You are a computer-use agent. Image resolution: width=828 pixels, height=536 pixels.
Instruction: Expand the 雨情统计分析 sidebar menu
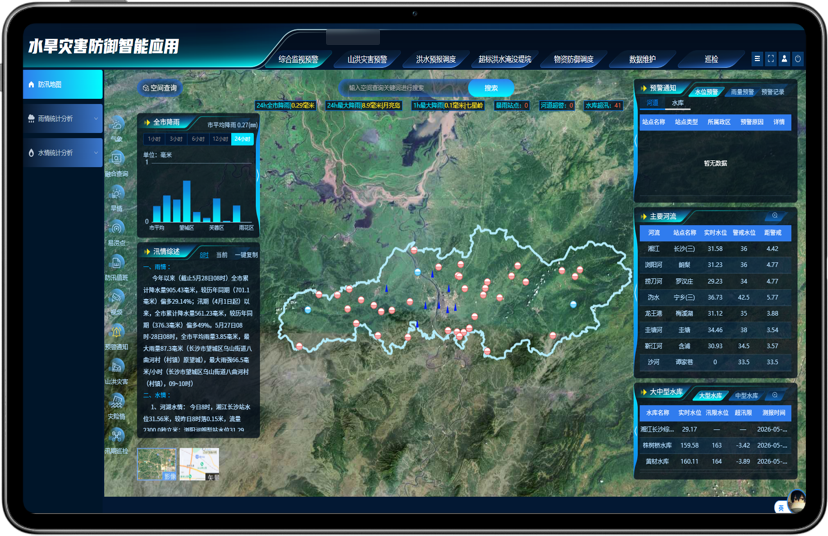coord(63,118)
